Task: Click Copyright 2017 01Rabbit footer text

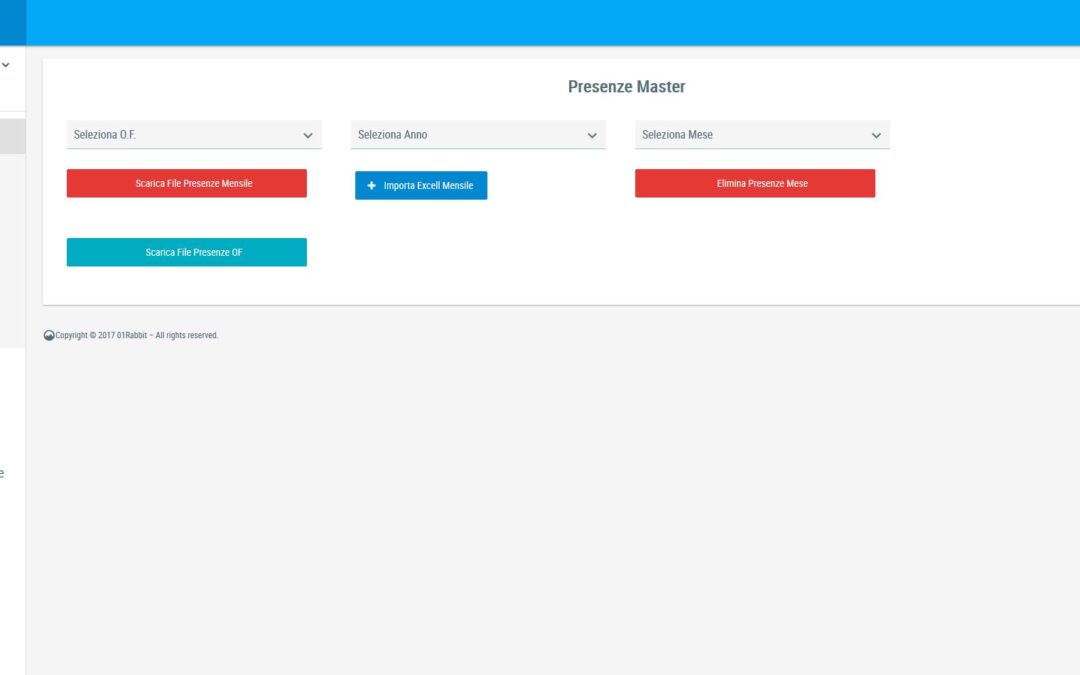Action: pyautogui.click(x=136, y=335)
